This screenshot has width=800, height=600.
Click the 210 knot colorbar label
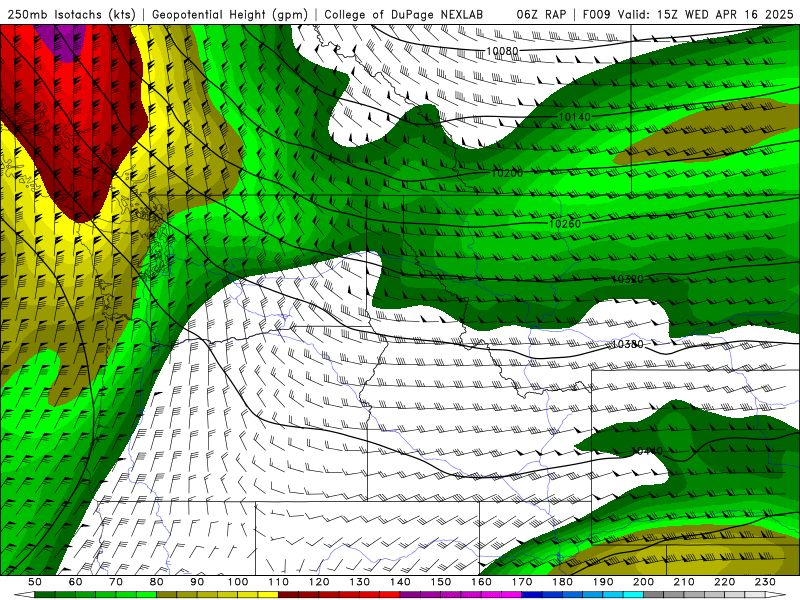(684, 582)
